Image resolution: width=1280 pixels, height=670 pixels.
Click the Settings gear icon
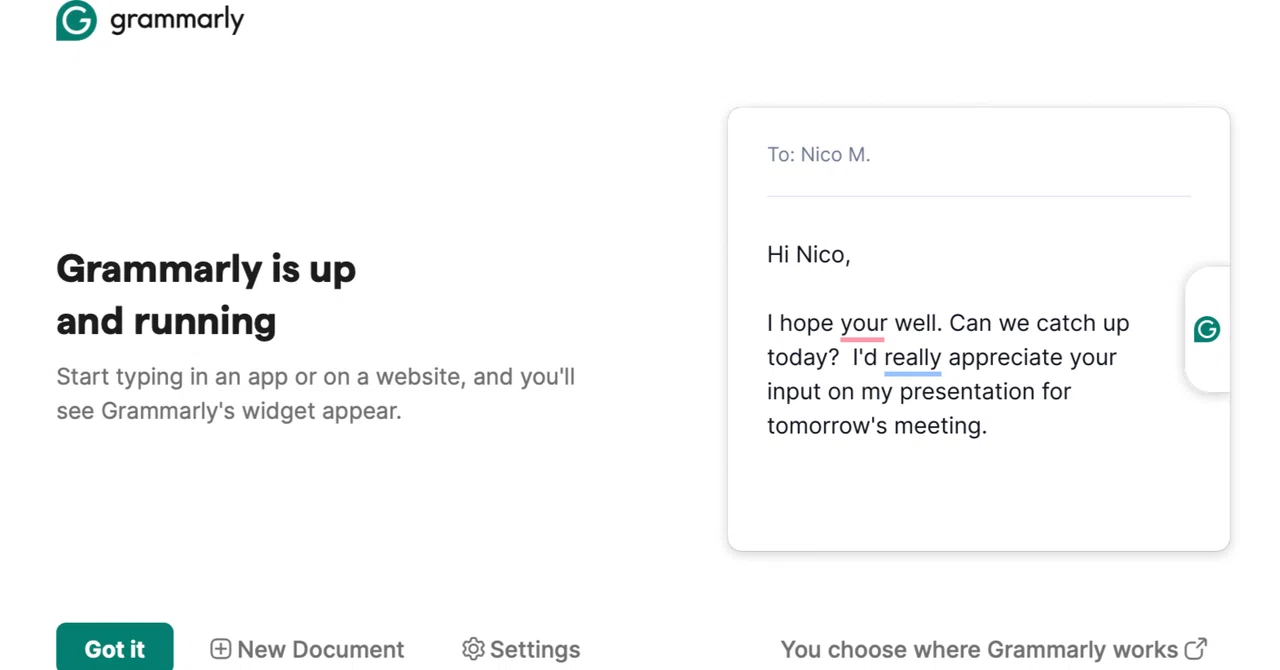(x=473, y=649)
